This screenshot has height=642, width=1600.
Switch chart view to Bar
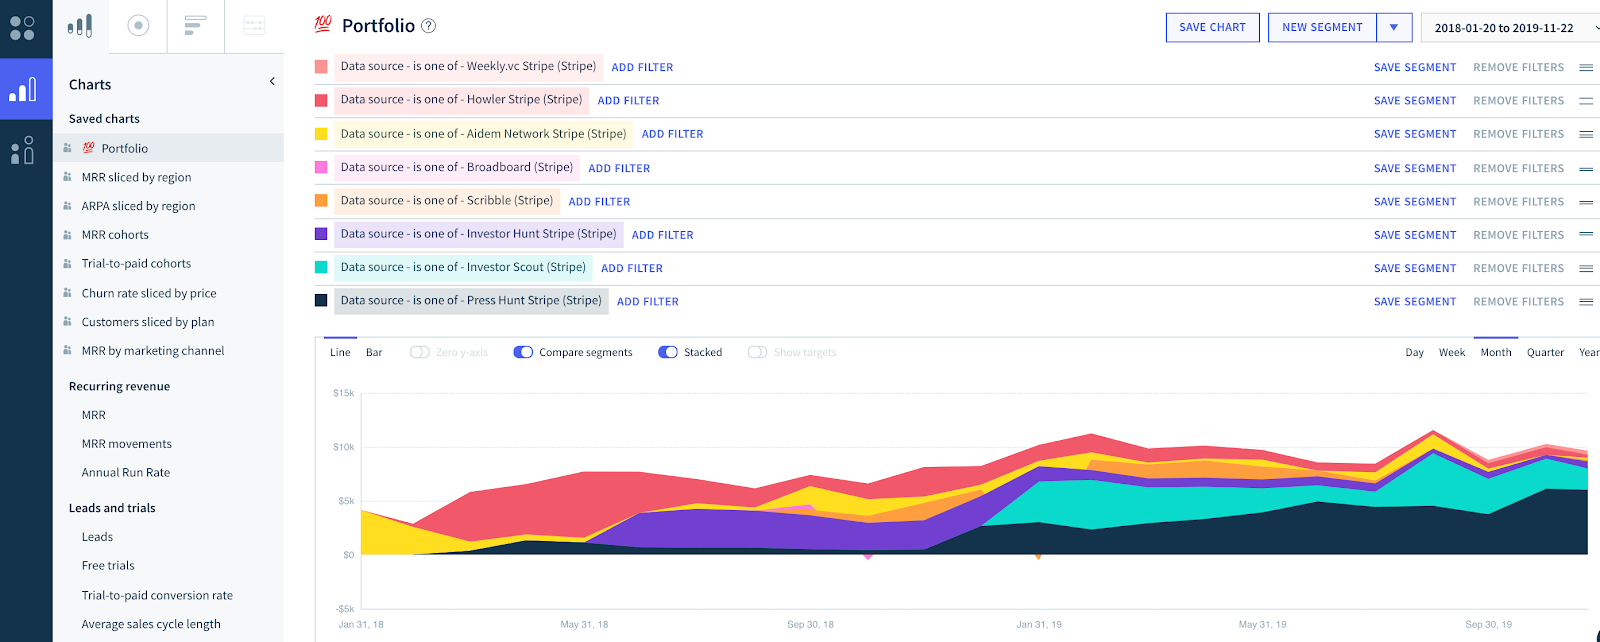374,352
